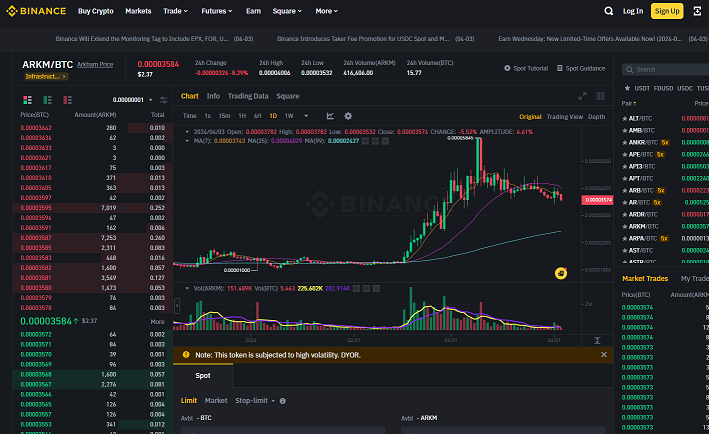
Task: Click the yellow floating chat icon on chart
Action: coord(561,273)
